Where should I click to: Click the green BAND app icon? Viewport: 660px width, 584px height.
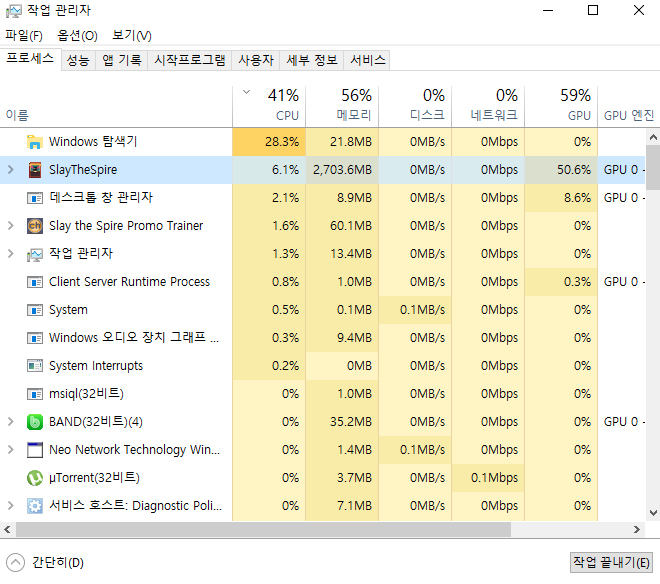click(x=35, y=422)
